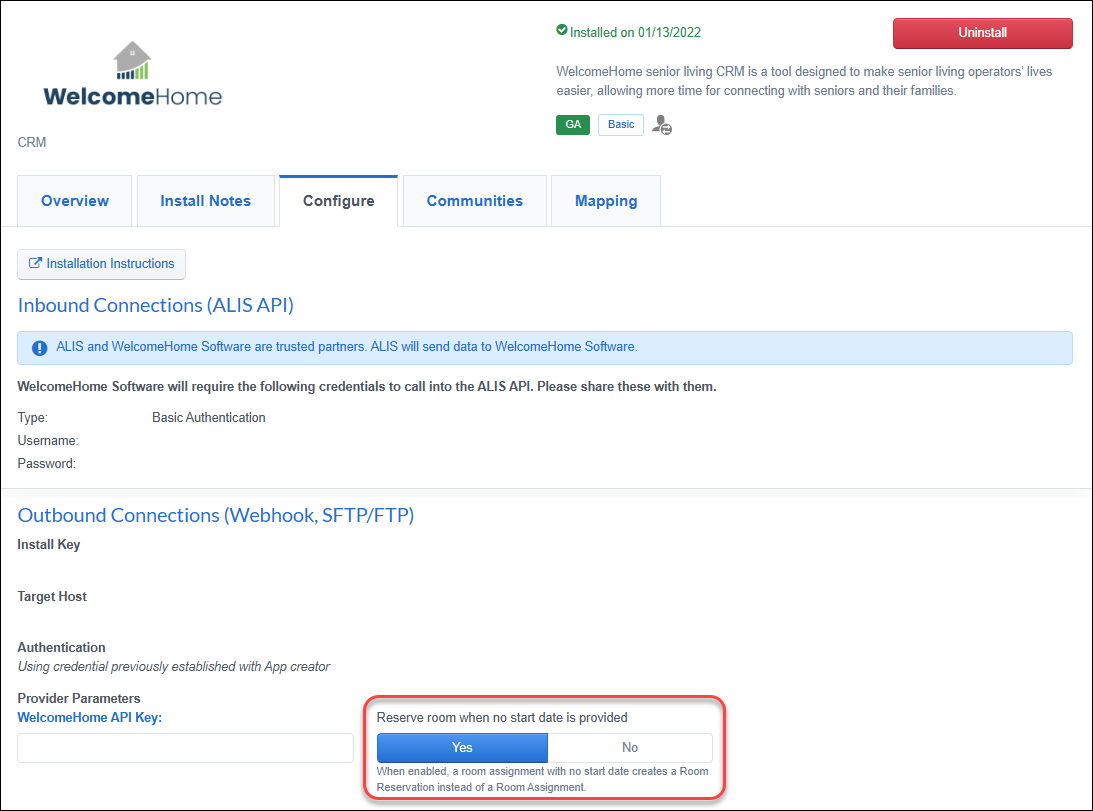1093x811 pixels.
Task: Click the WelcomeHome logo
Action: [132, 74]
